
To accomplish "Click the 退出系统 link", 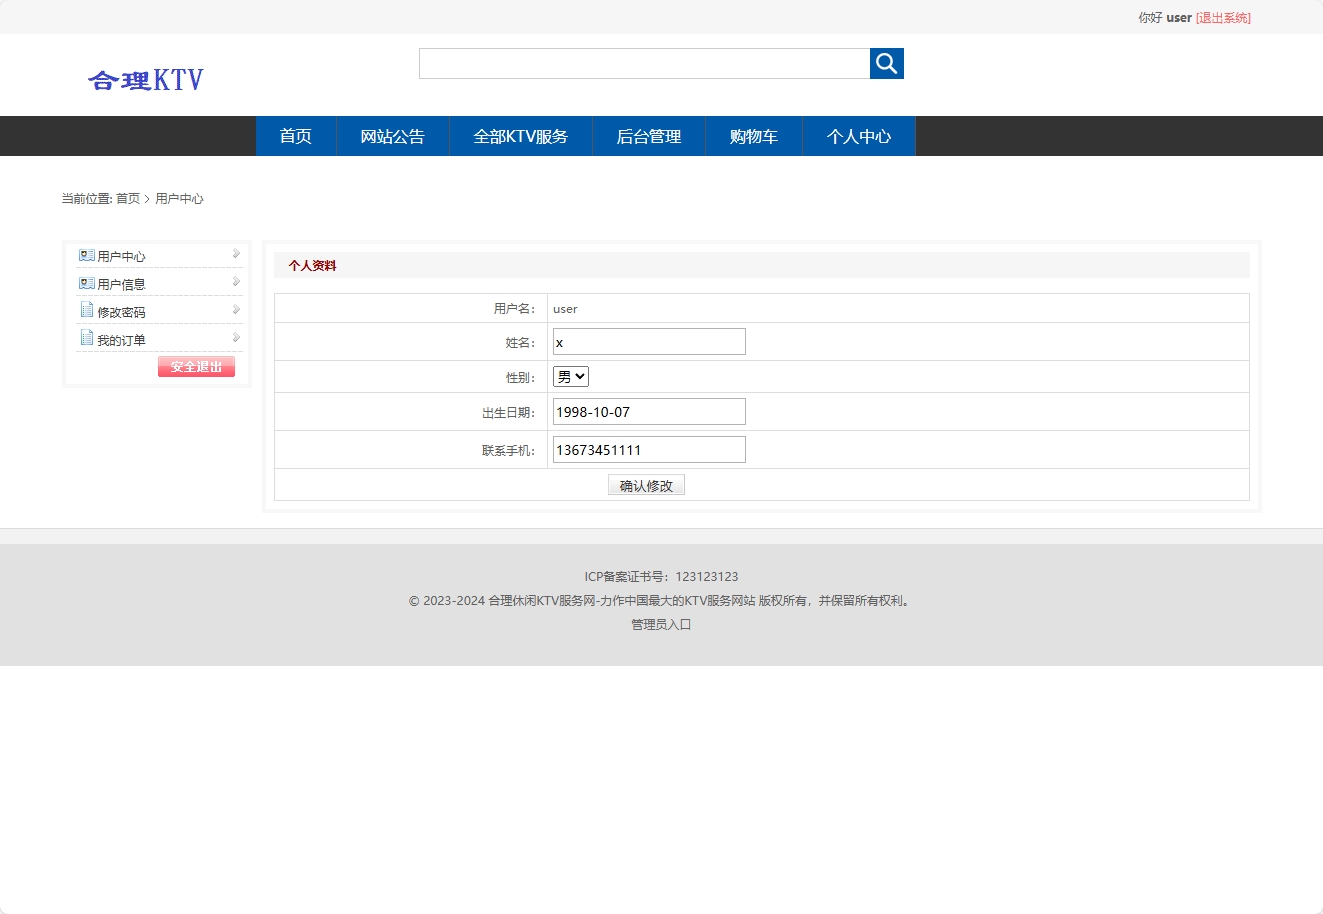I will [x=1224, y=17].
